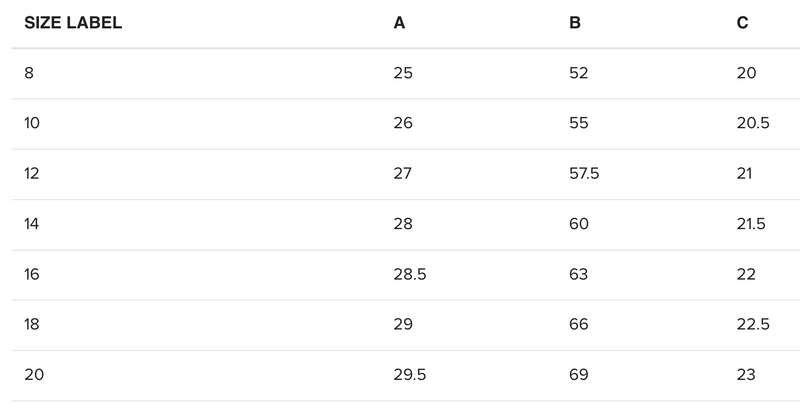Click size label 8 in first row
This screenshot has height=412, width=800.
(x=29, y=73)
